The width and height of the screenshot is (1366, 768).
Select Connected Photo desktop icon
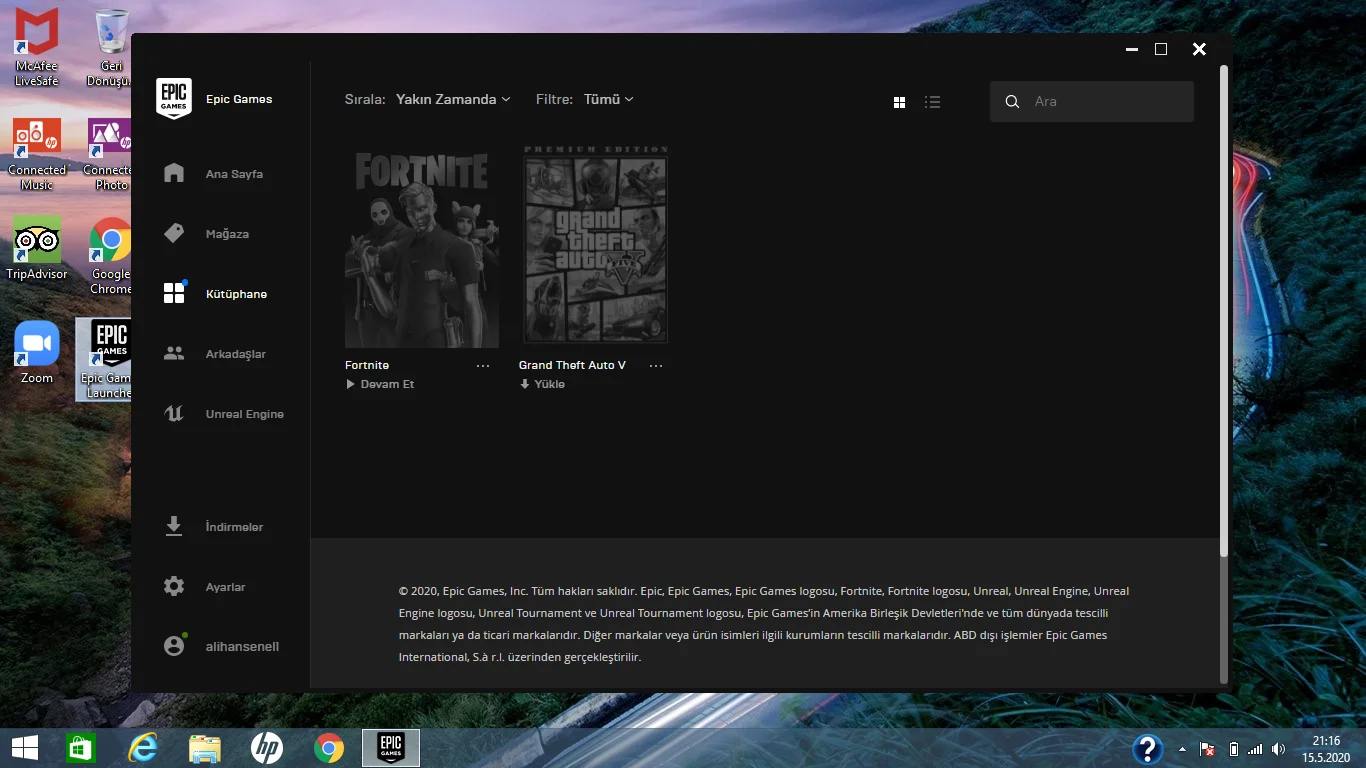click(108, 154)
